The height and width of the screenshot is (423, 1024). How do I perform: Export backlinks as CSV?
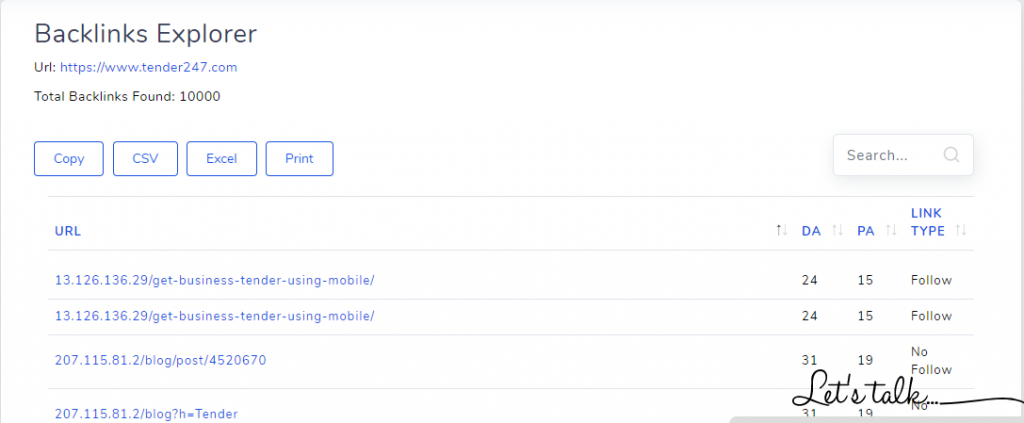pos(145,159)
